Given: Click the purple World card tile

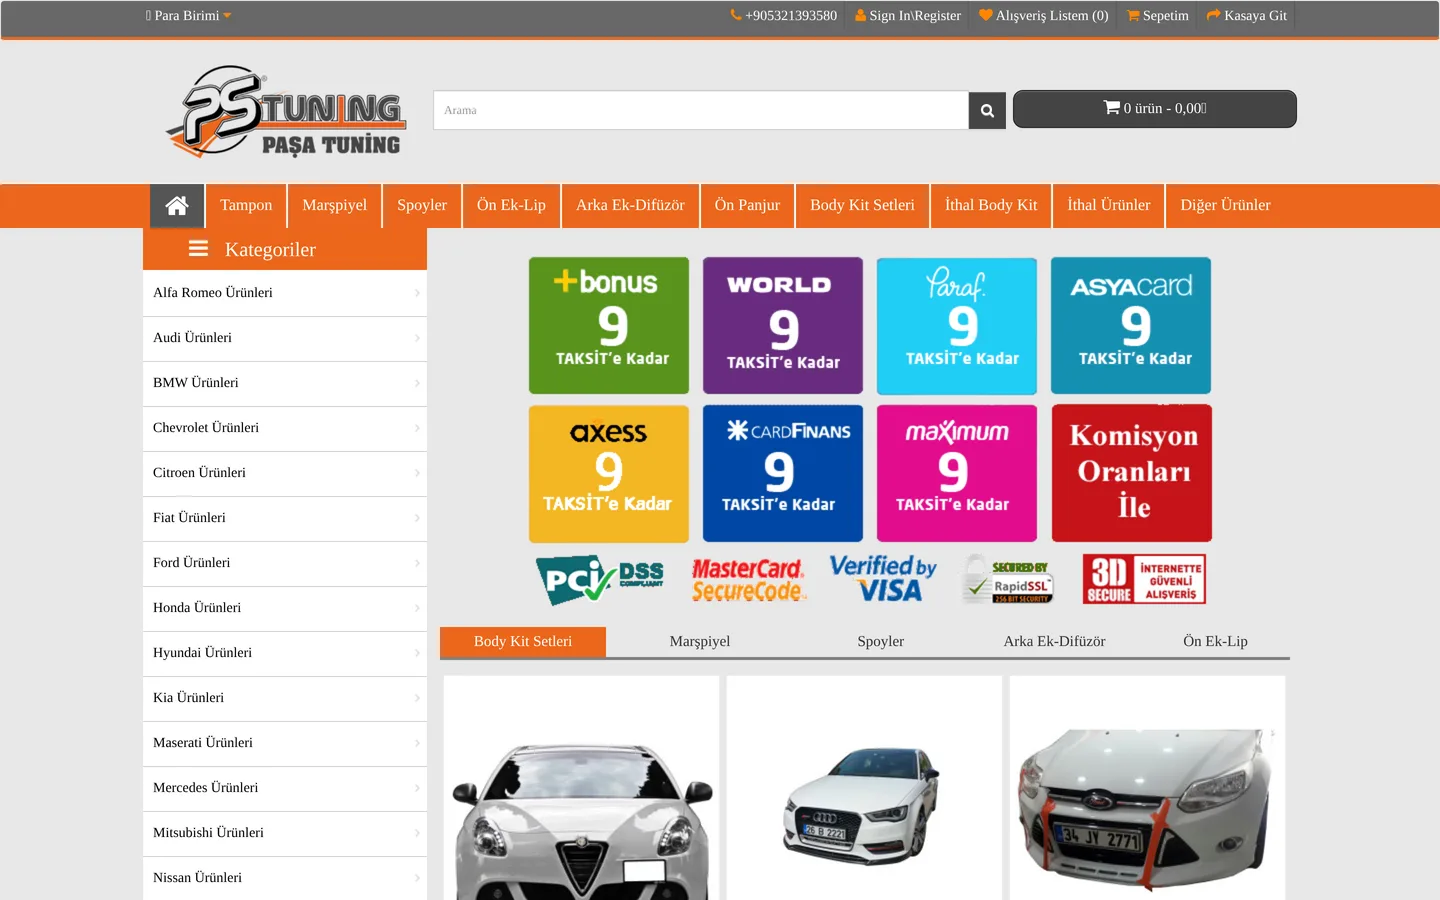Looking at the screenshot, I should 783,326.
